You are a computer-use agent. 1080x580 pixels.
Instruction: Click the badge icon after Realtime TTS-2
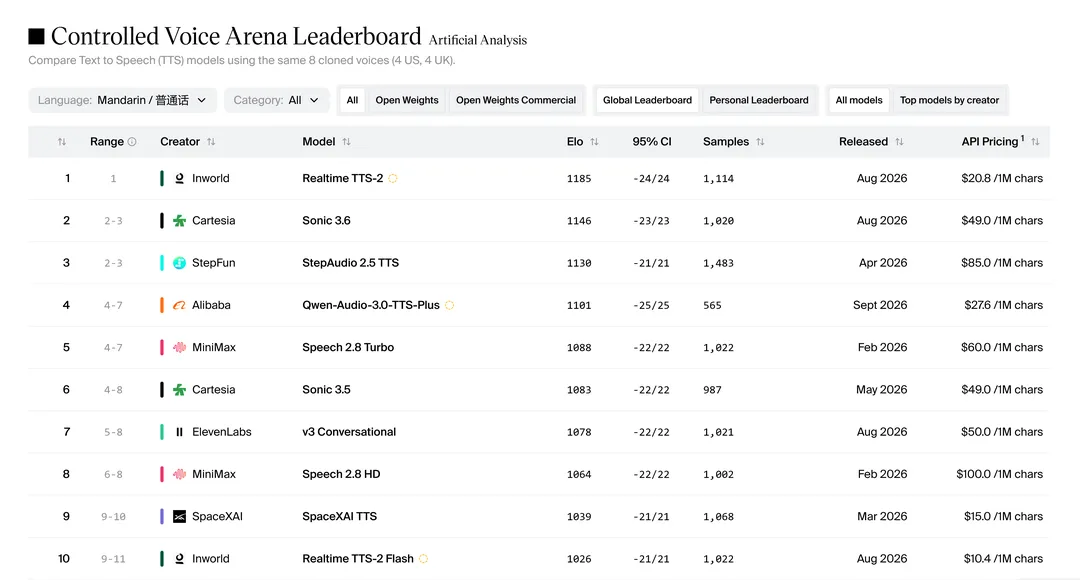pyautogui.click(x=393, y=178)
